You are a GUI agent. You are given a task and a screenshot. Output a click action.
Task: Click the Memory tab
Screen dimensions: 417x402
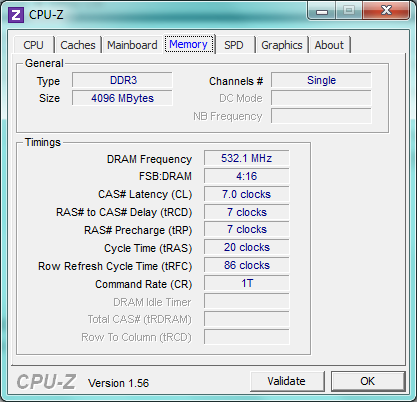pos(189,44)
